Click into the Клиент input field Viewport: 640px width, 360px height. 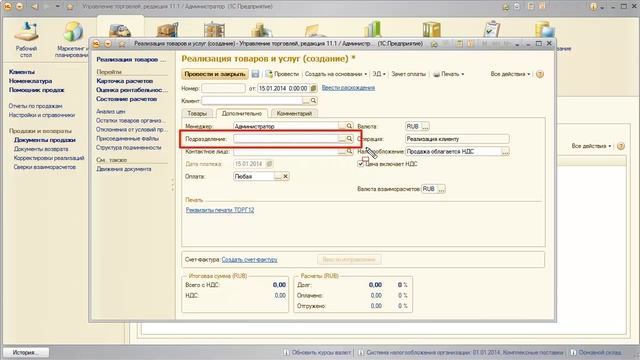tap(252, 100)
